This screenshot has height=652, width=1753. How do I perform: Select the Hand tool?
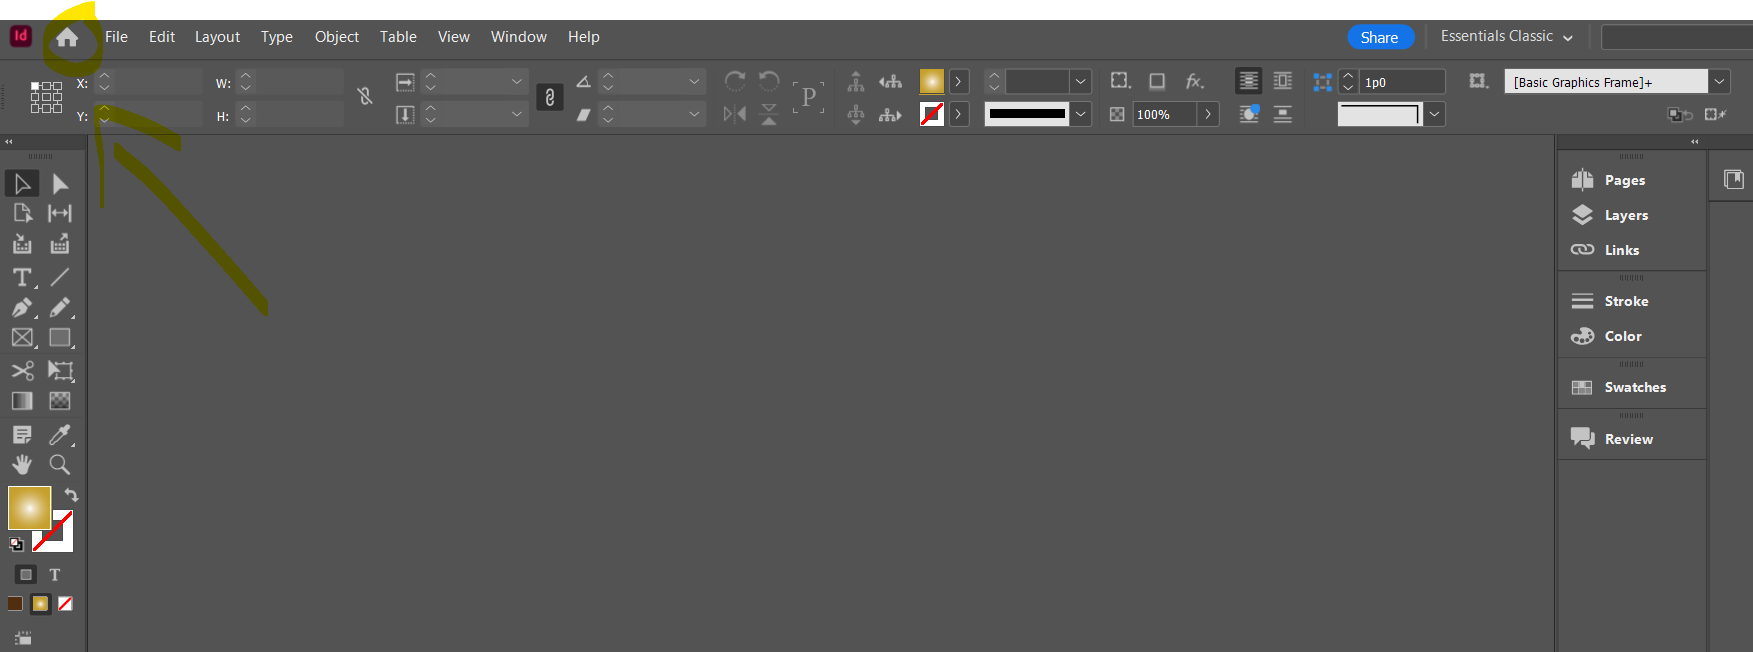tap(22, 464)
